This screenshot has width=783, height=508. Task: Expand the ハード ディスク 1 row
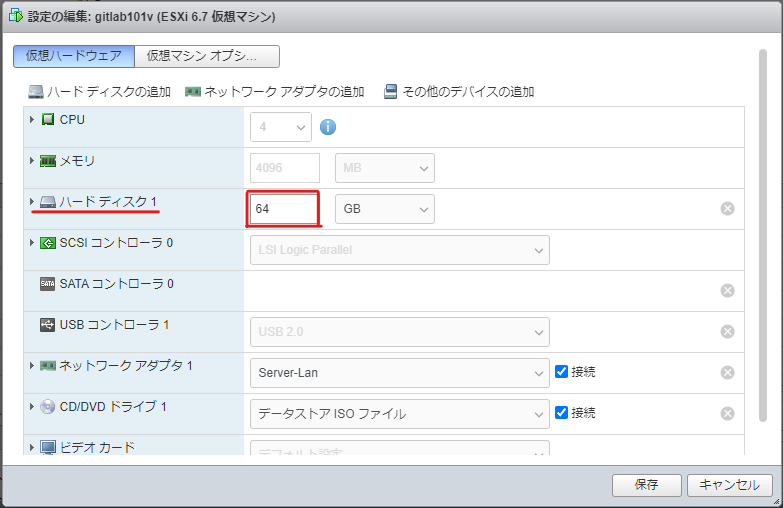click(31, 202)
